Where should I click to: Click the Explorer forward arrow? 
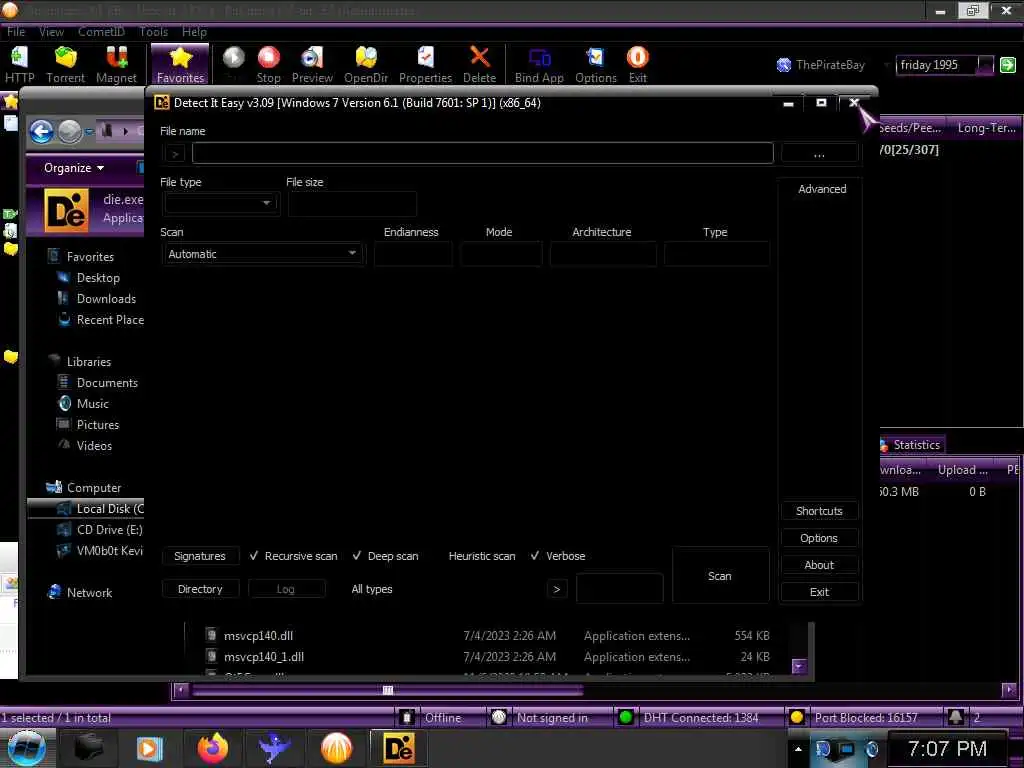coord(70,132)
